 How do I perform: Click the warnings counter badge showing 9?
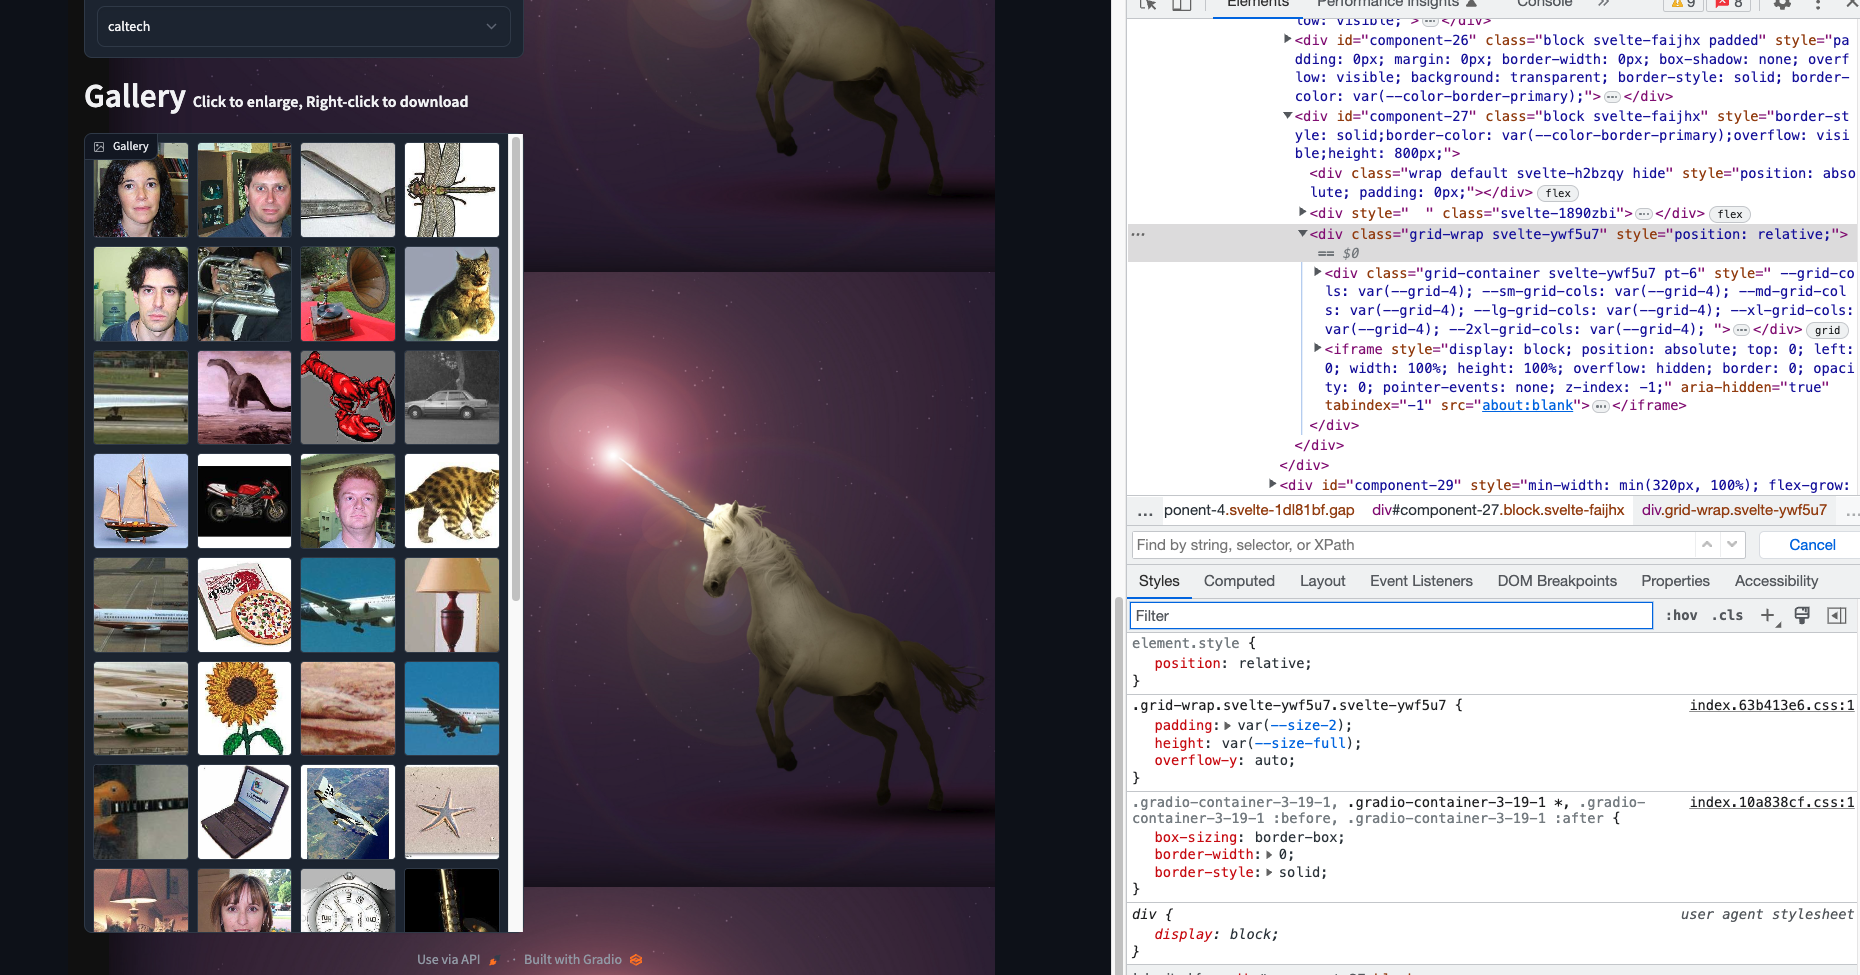tap(1683, 4)
